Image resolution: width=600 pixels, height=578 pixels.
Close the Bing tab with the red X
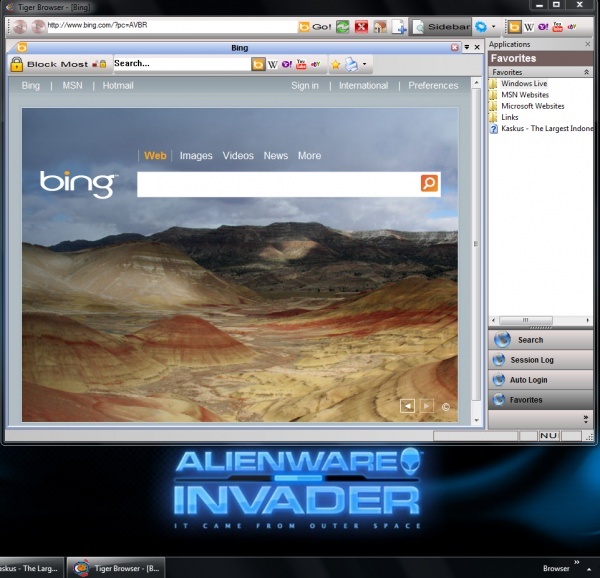pyautogui.click(x=454, y=47)
